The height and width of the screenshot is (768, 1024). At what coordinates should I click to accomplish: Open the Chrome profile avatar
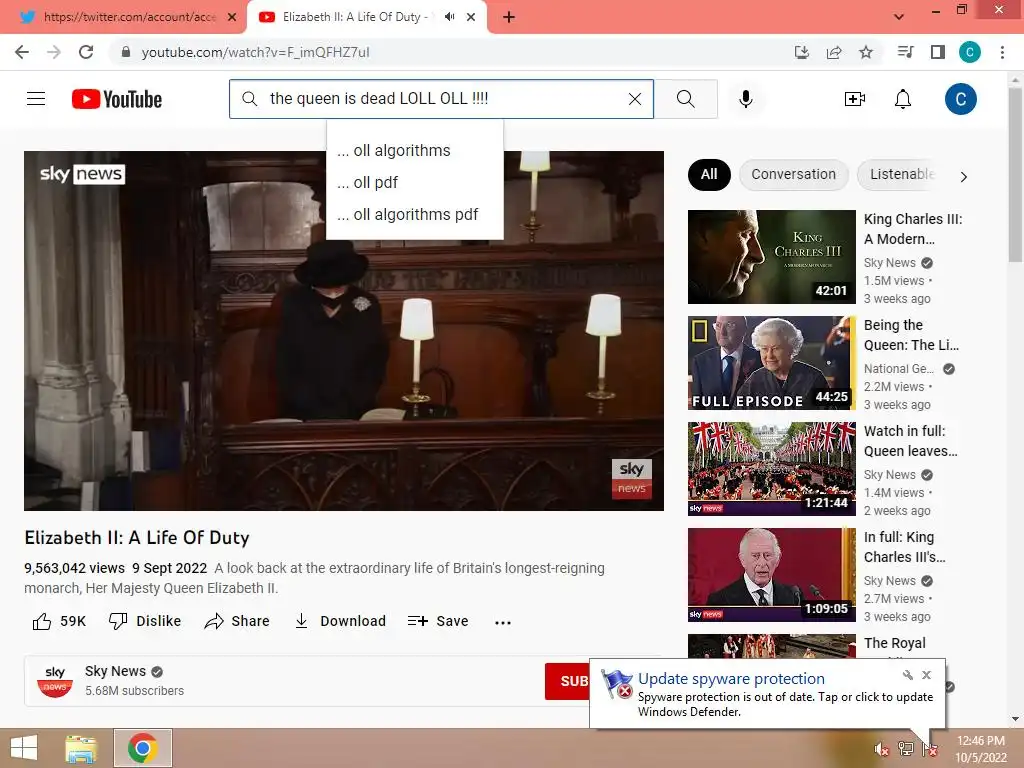(970, 52)
